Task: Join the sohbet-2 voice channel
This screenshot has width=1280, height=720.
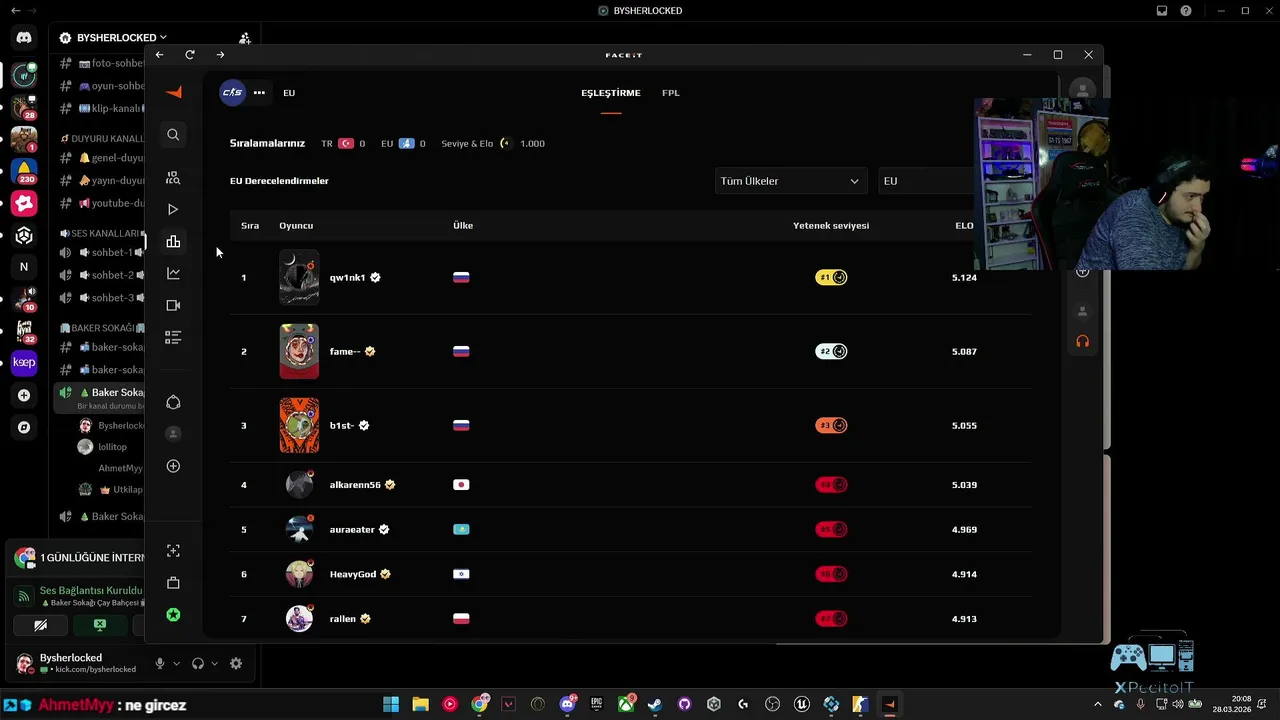Action: (x=100, y=275)
